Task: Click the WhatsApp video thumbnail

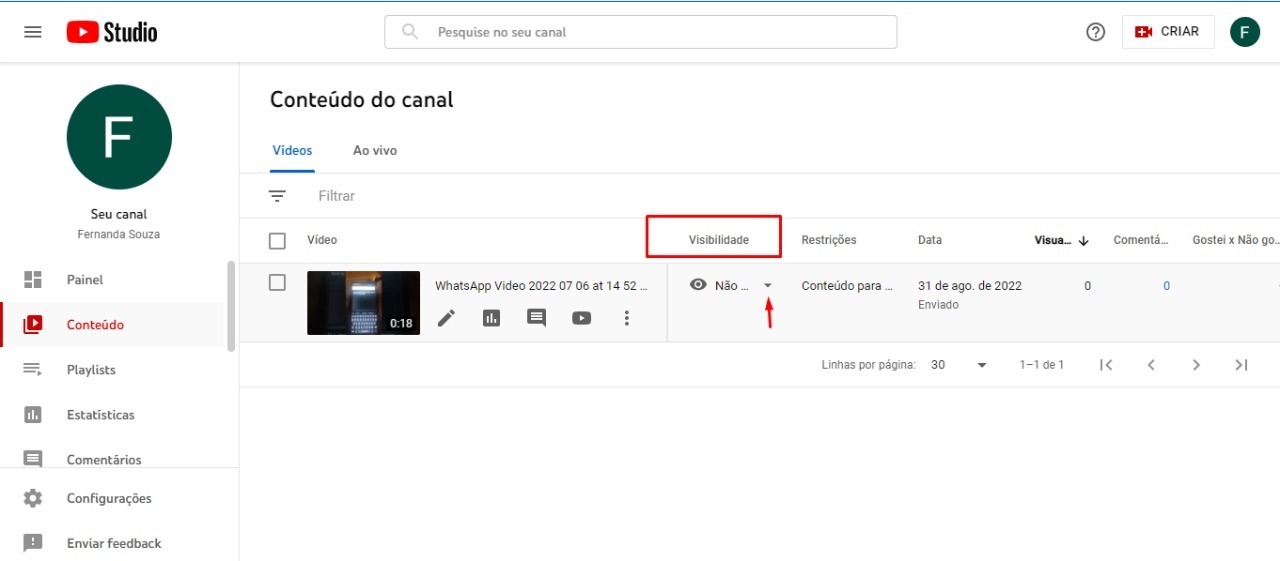Action: [x=363, y=302]
